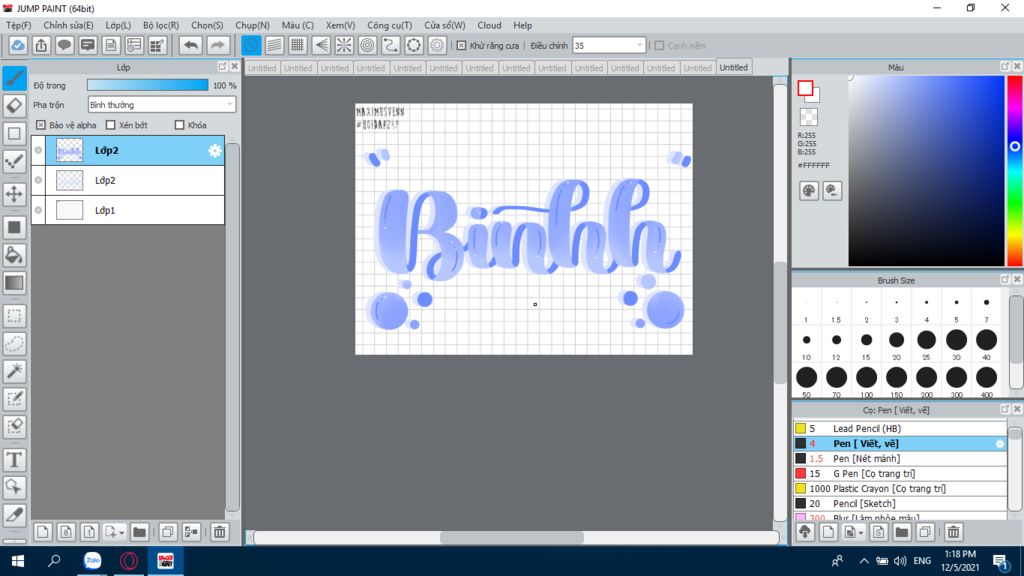Hide the middle Lớp2 layer

(39, 180)
